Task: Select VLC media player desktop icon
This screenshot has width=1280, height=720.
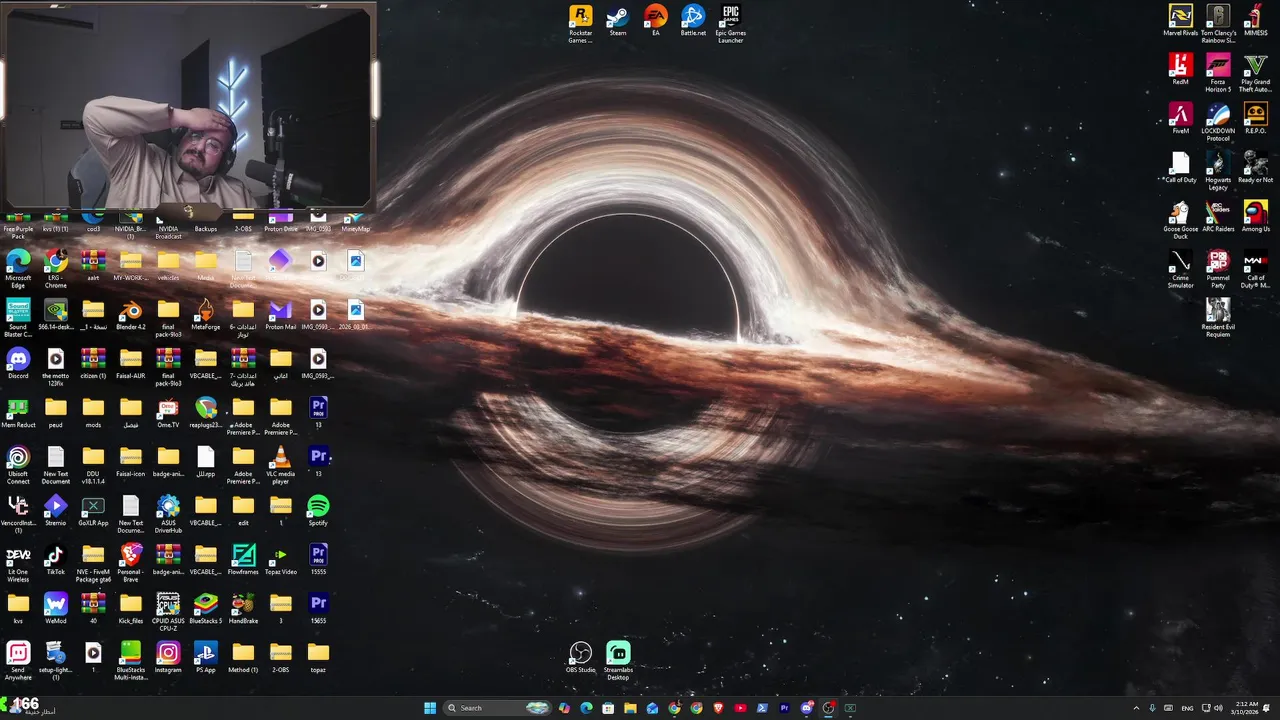Action: pyautogui.click(x=280, y=464)
